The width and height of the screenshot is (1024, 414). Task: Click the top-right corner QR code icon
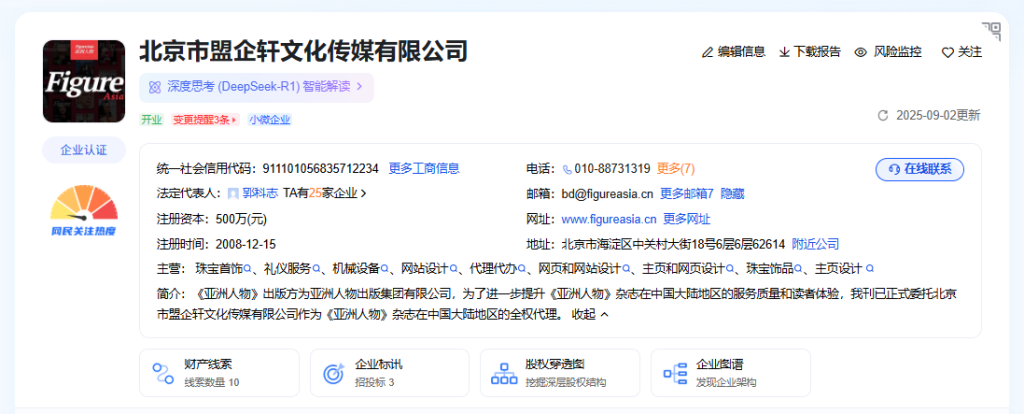pos(990,31)
